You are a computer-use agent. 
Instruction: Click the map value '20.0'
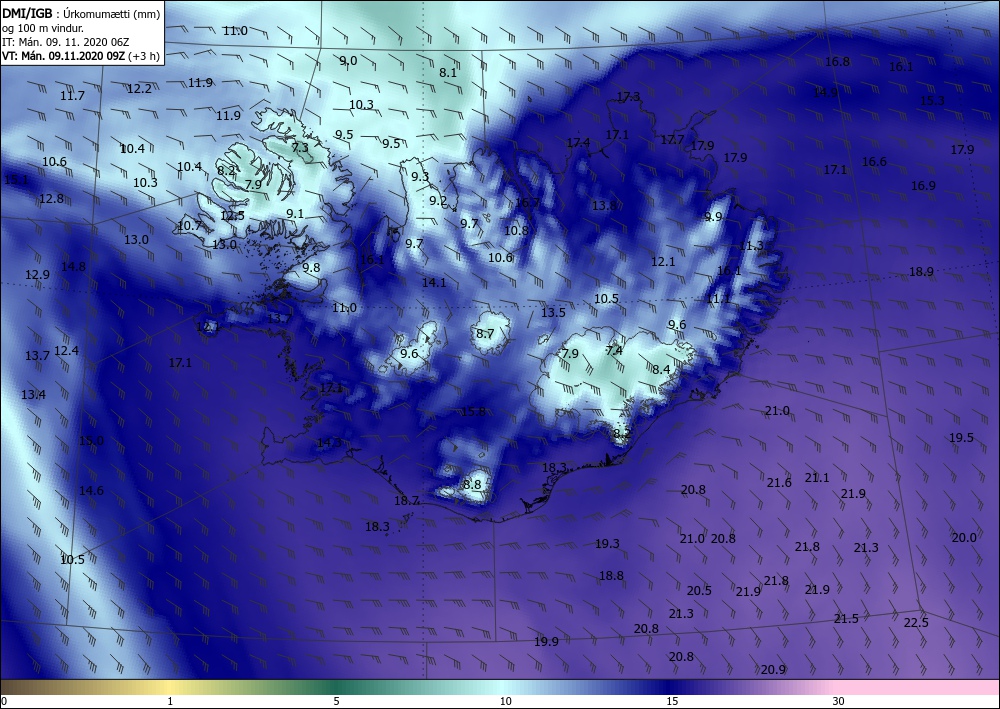(x=964, y=537)
